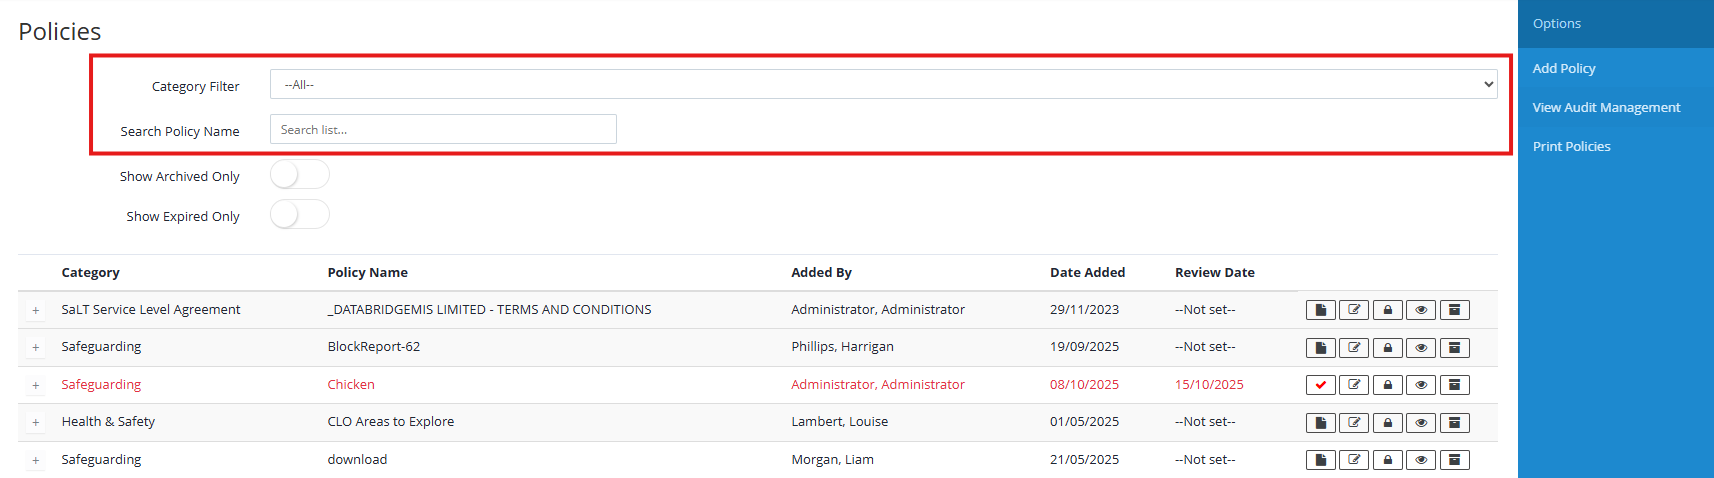The width and height of the screenshot is (1714, 478).
Task: Enable Show Expired Only switch
Action: tap(299, 215)
